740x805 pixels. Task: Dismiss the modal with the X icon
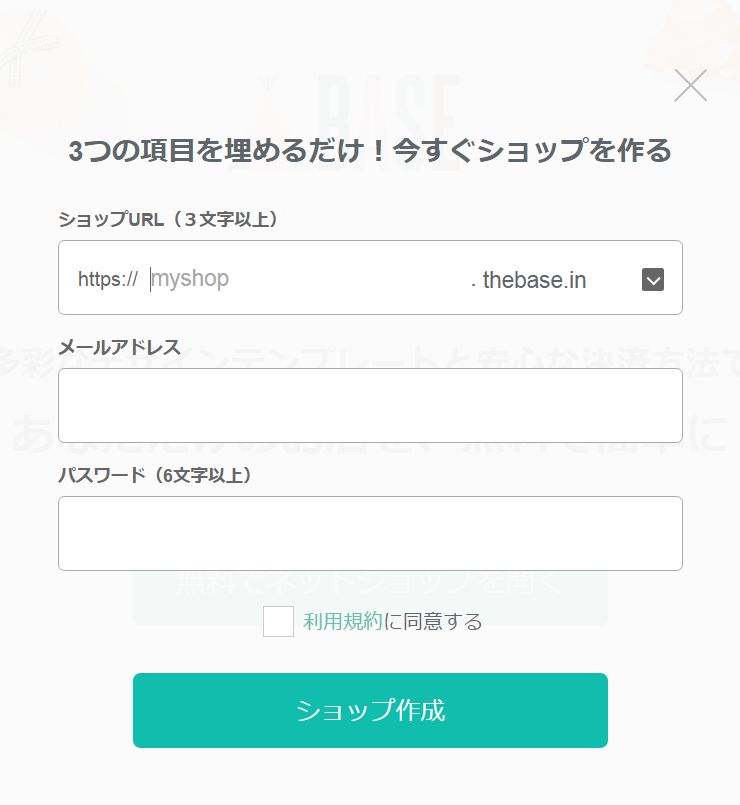[690, 86]
